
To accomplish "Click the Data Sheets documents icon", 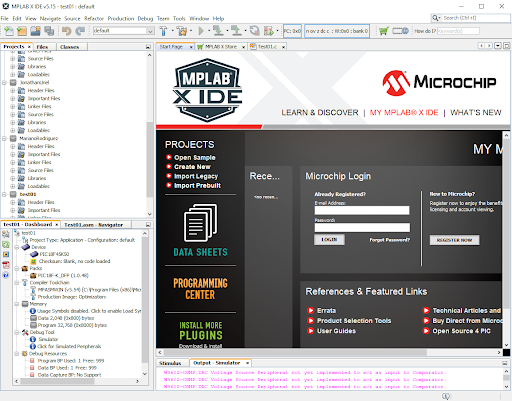I will (x=200, y=223).
